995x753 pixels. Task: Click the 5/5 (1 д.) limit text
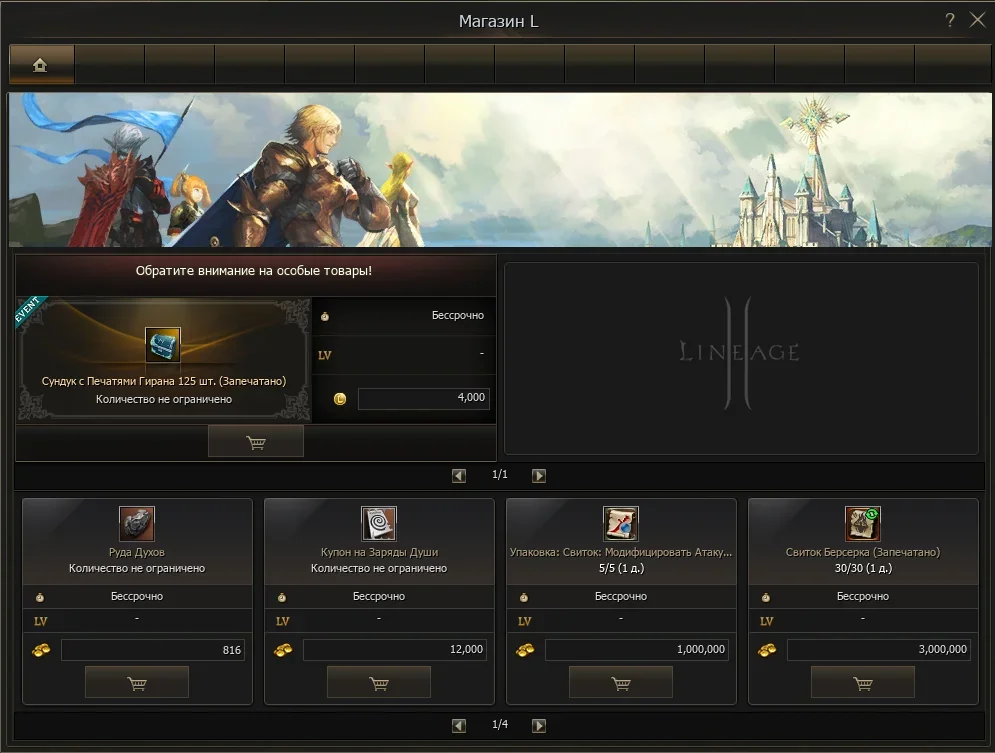coord(621,568)
